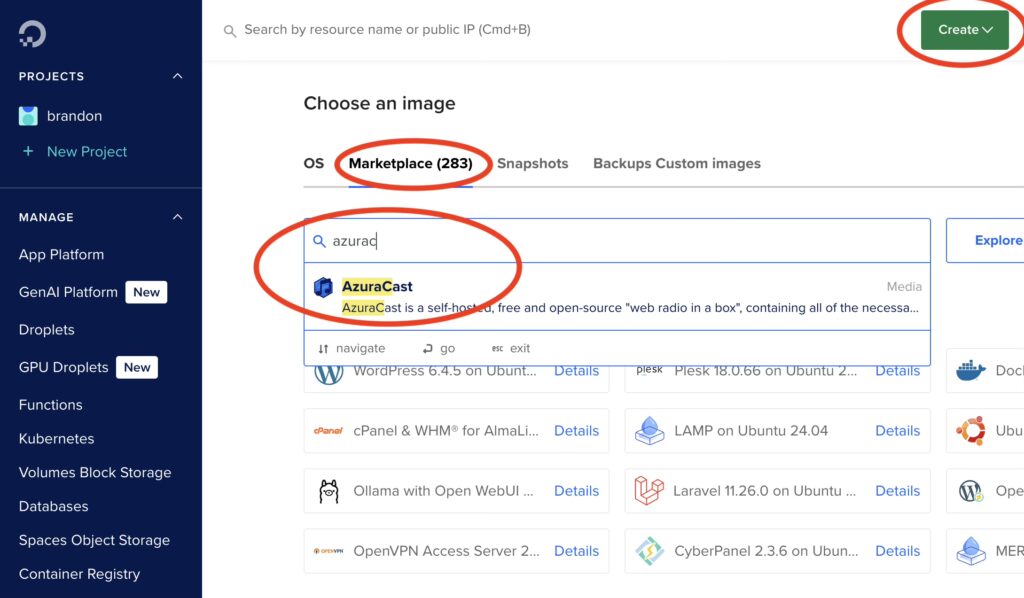The width and height of the screenshot is (1024, 598).
Task: Switch to the OS tab
Action: (x=313, y=164)
